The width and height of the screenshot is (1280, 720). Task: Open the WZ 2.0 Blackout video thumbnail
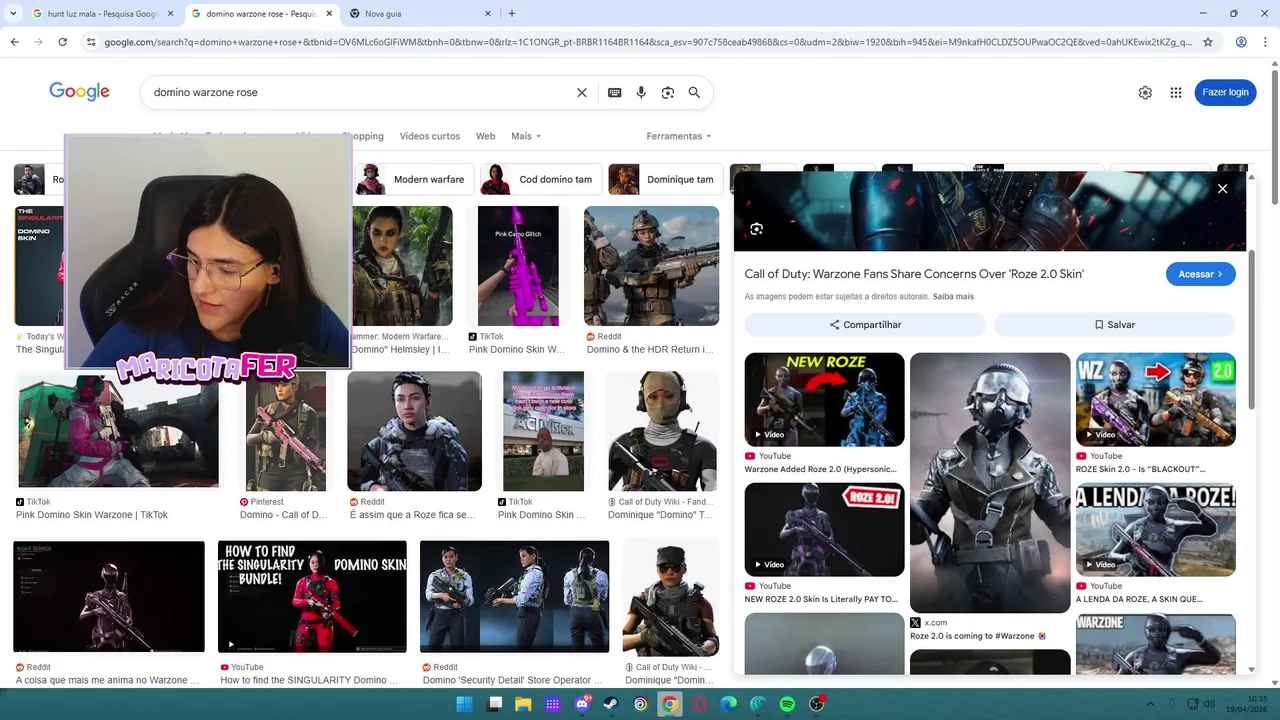pos(1155,399)
